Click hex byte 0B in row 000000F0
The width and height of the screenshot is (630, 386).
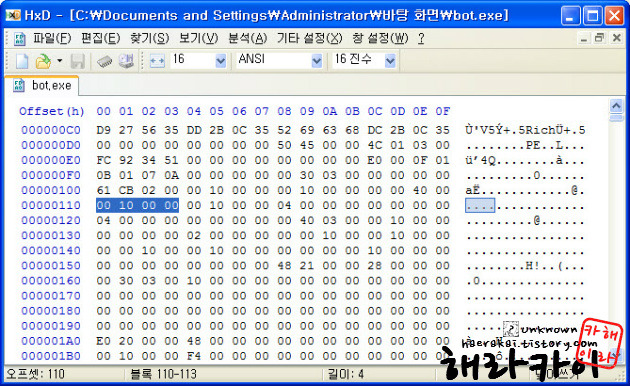click(x=103, y=175)
